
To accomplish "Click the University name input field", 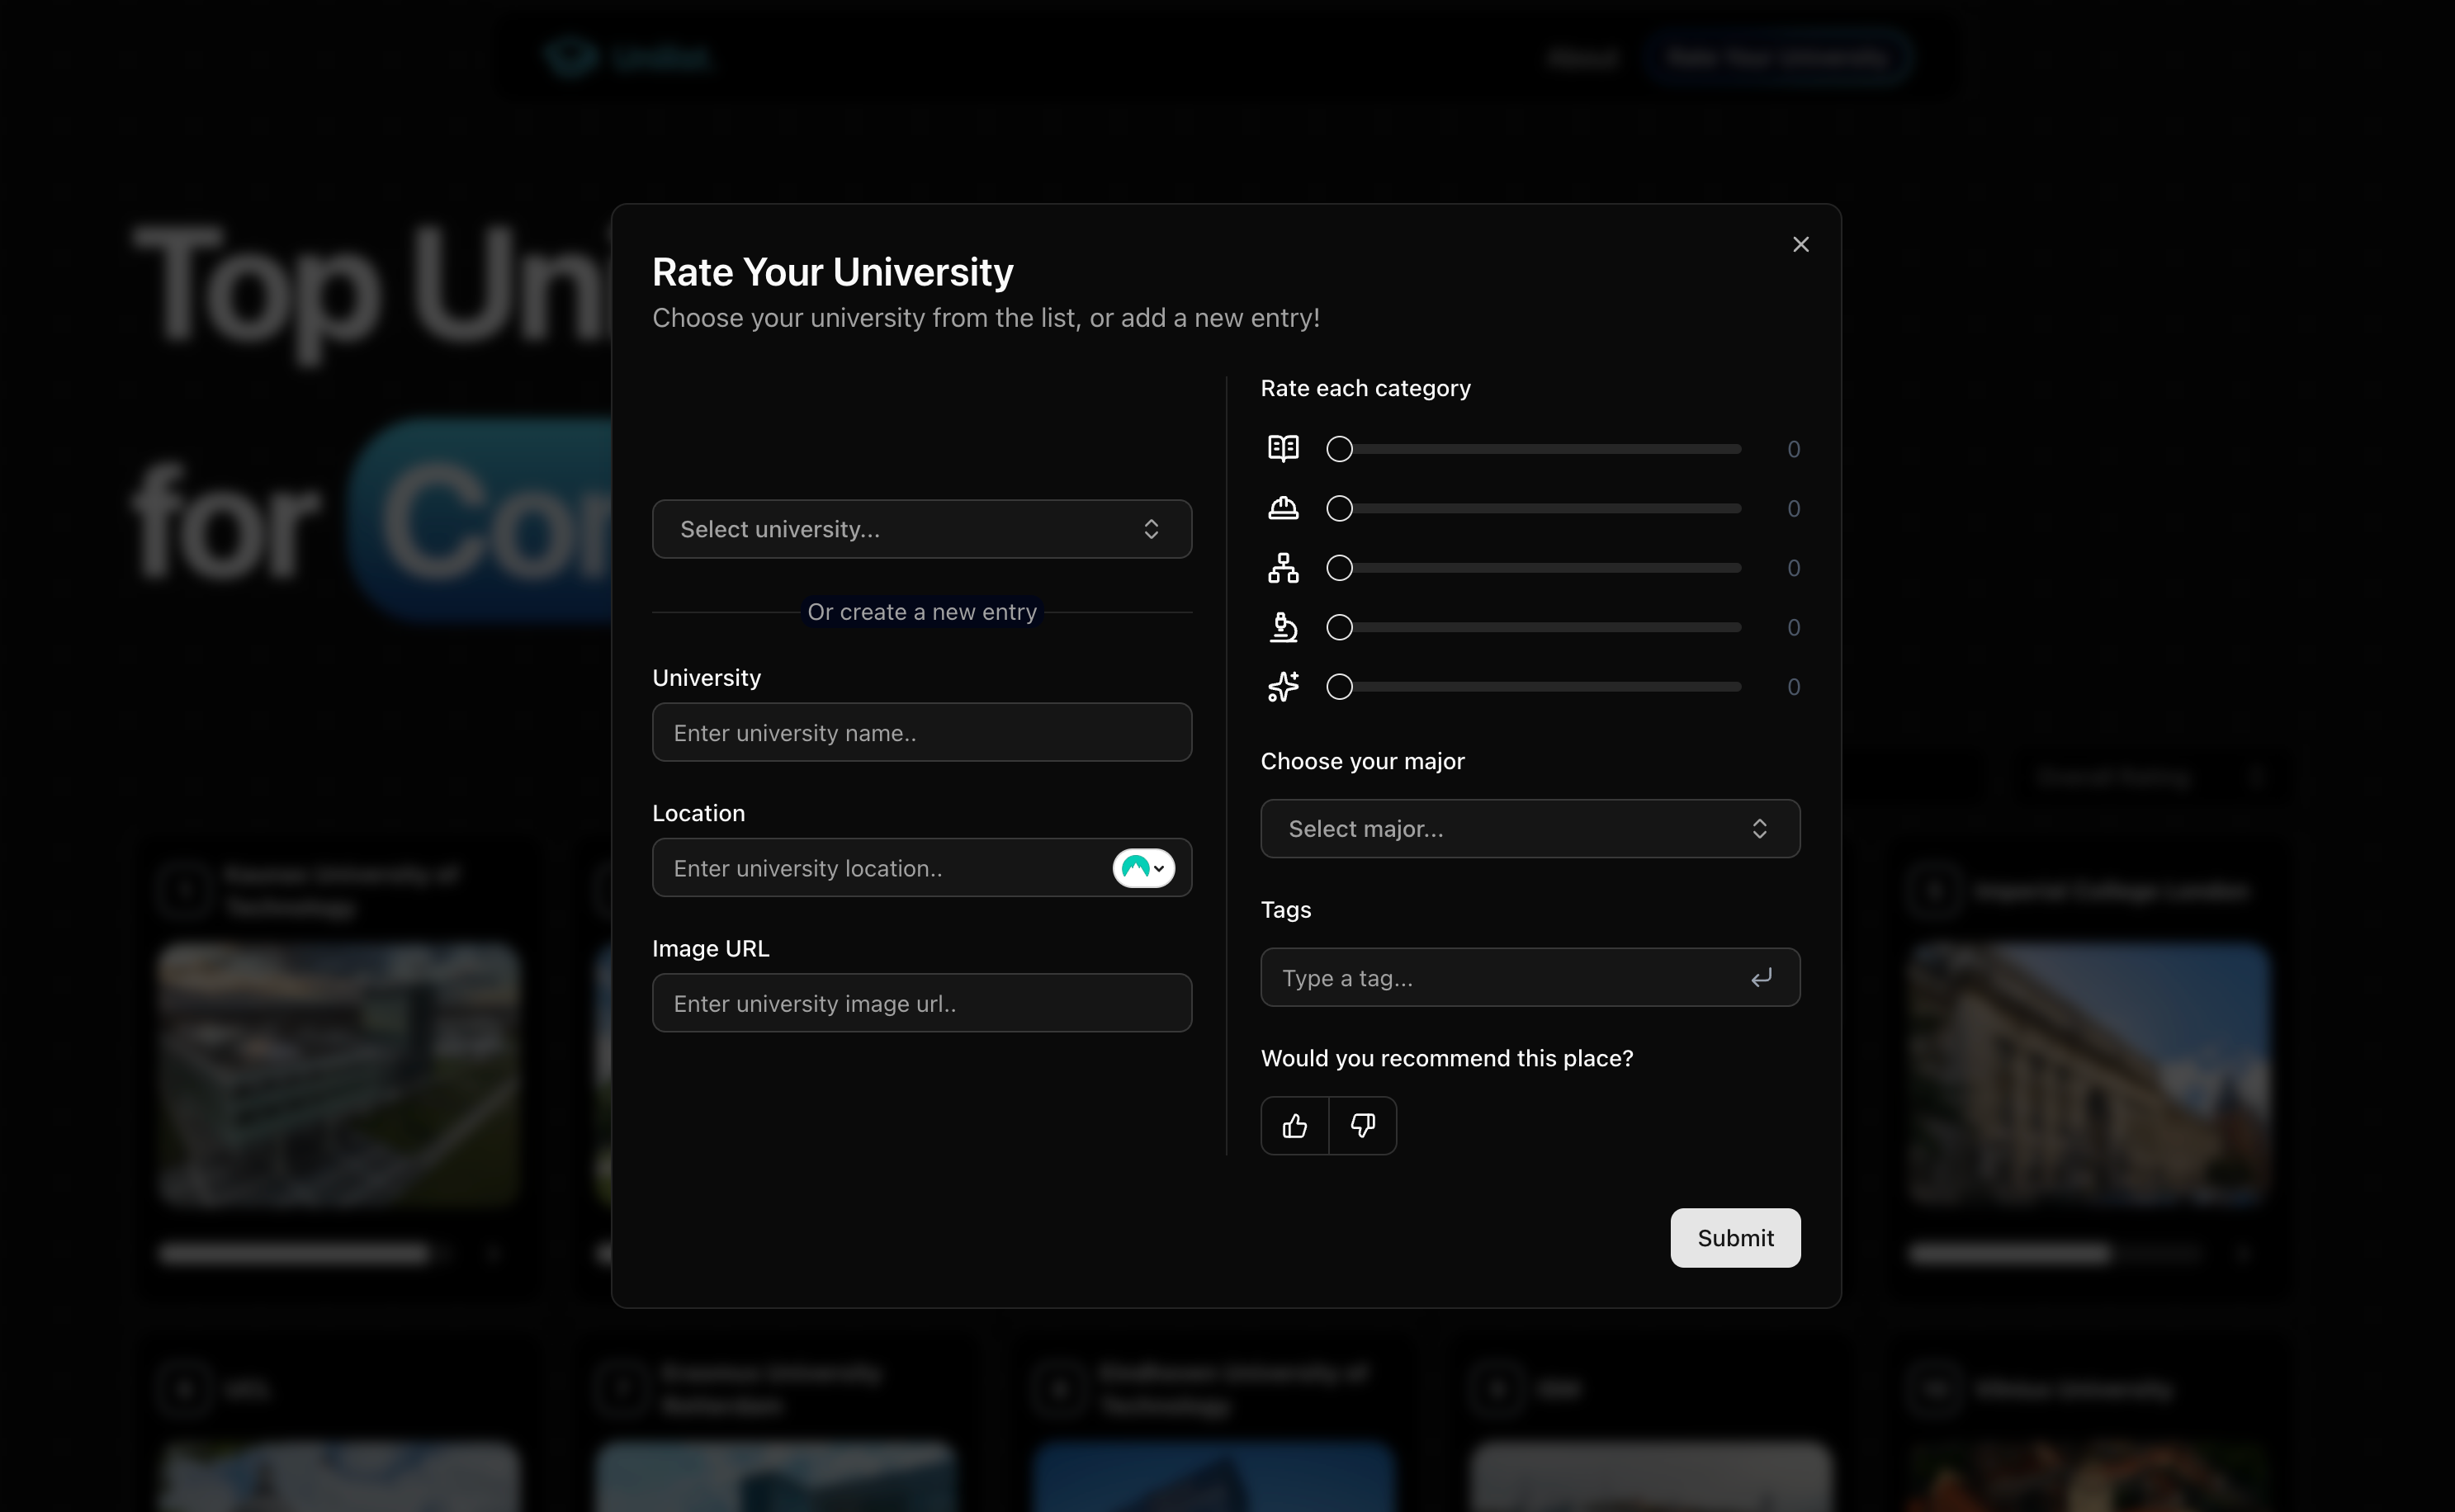I will 921,732.
